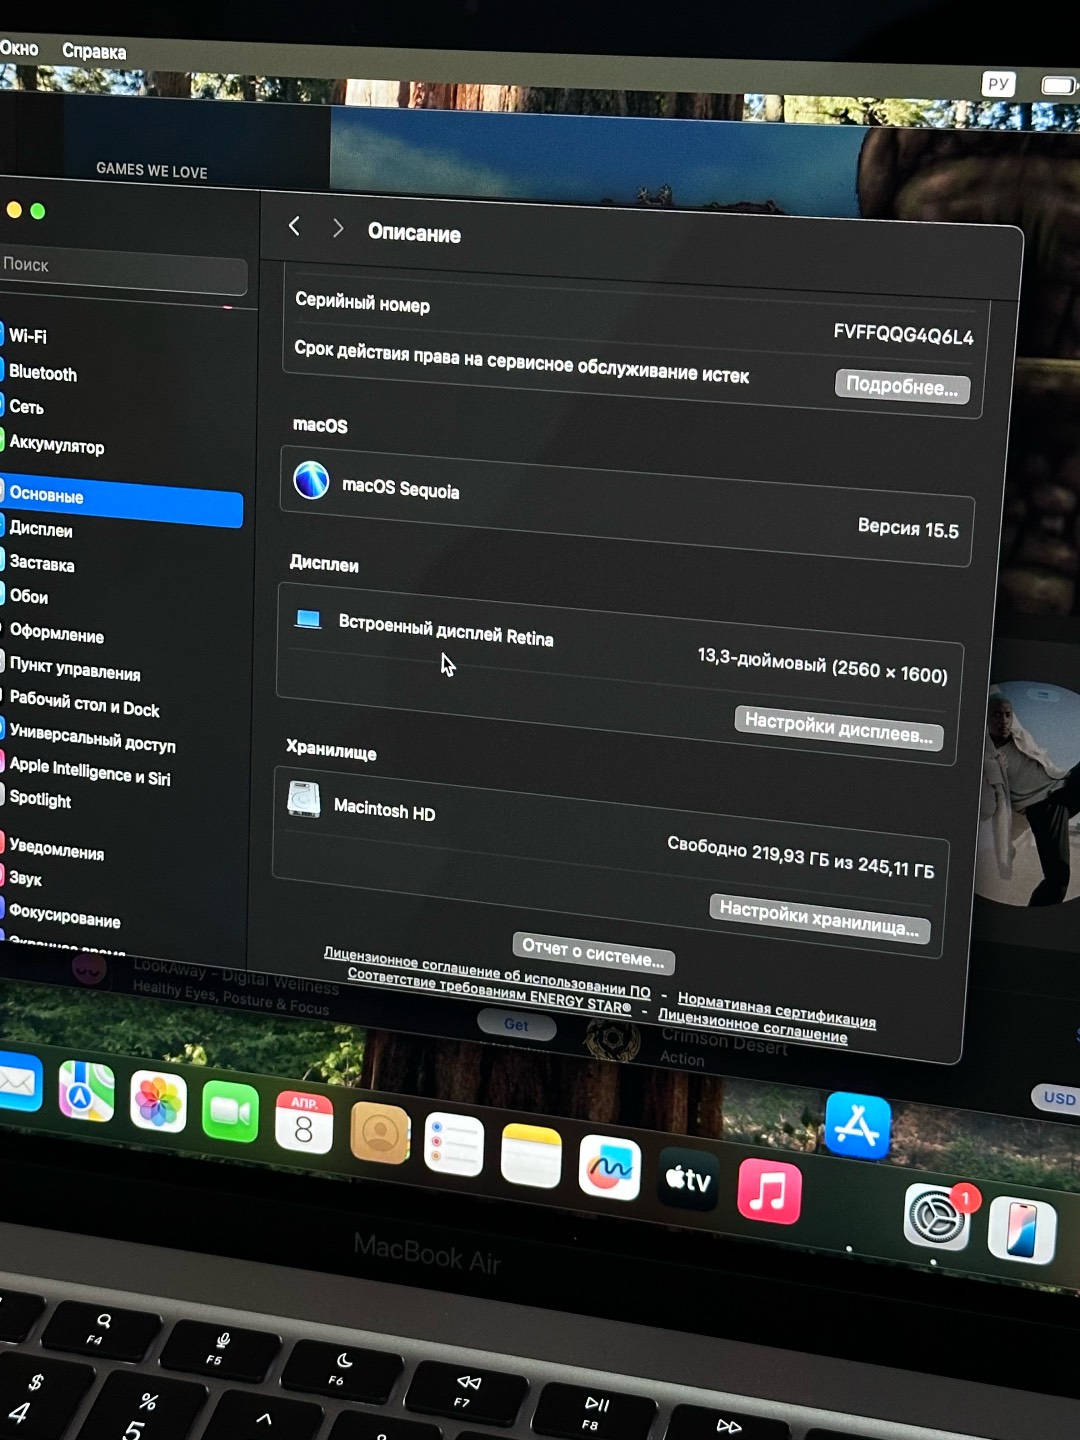Open the Notes app in Dock
The height and width of the screenshot is (1440, 1080).
531,1156
